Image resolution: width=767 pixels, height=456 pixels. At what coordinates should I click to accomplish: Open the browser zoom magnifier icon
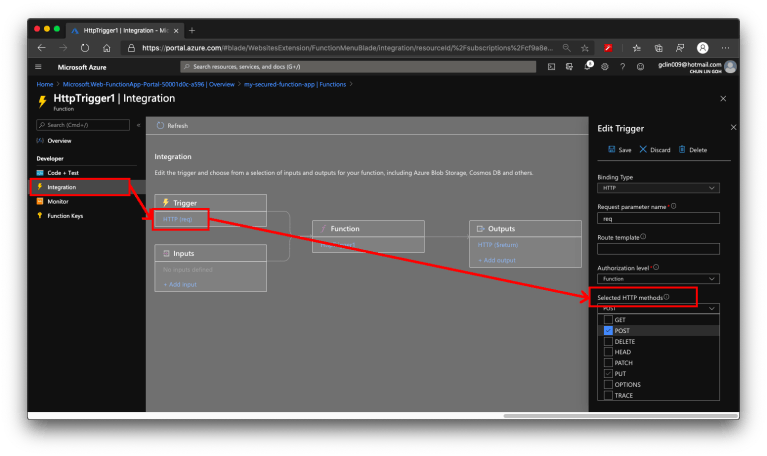[x=566, y=48]
